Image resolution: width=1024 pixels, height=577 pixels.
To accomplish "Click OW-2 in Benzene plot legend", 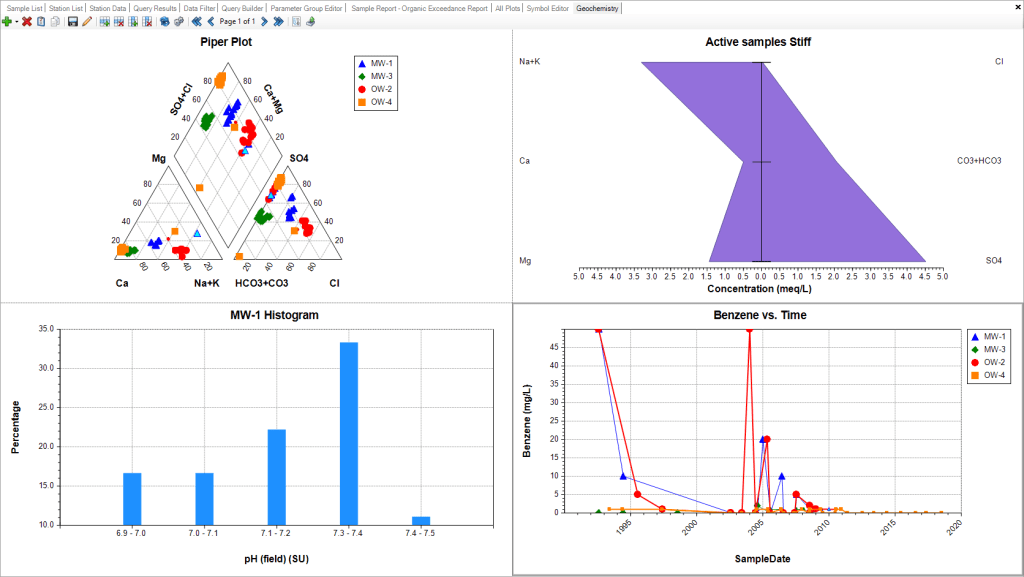I will [x=994, y=362].
